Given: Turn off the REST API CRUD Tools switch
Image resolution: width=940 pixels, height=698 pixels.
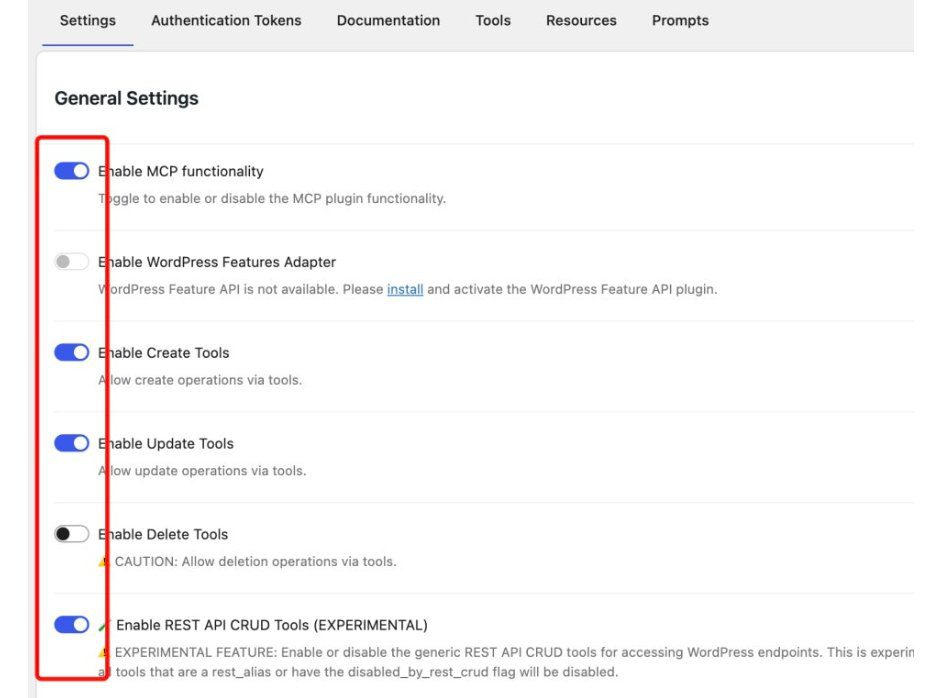Looking at the screenshot, I should tap(71, 624).
